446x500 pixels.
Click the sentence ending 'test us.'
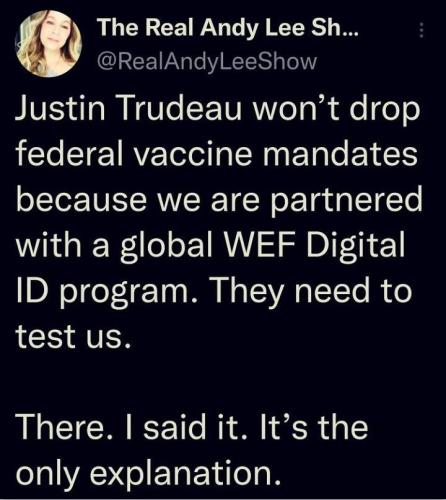coord(73,336)
